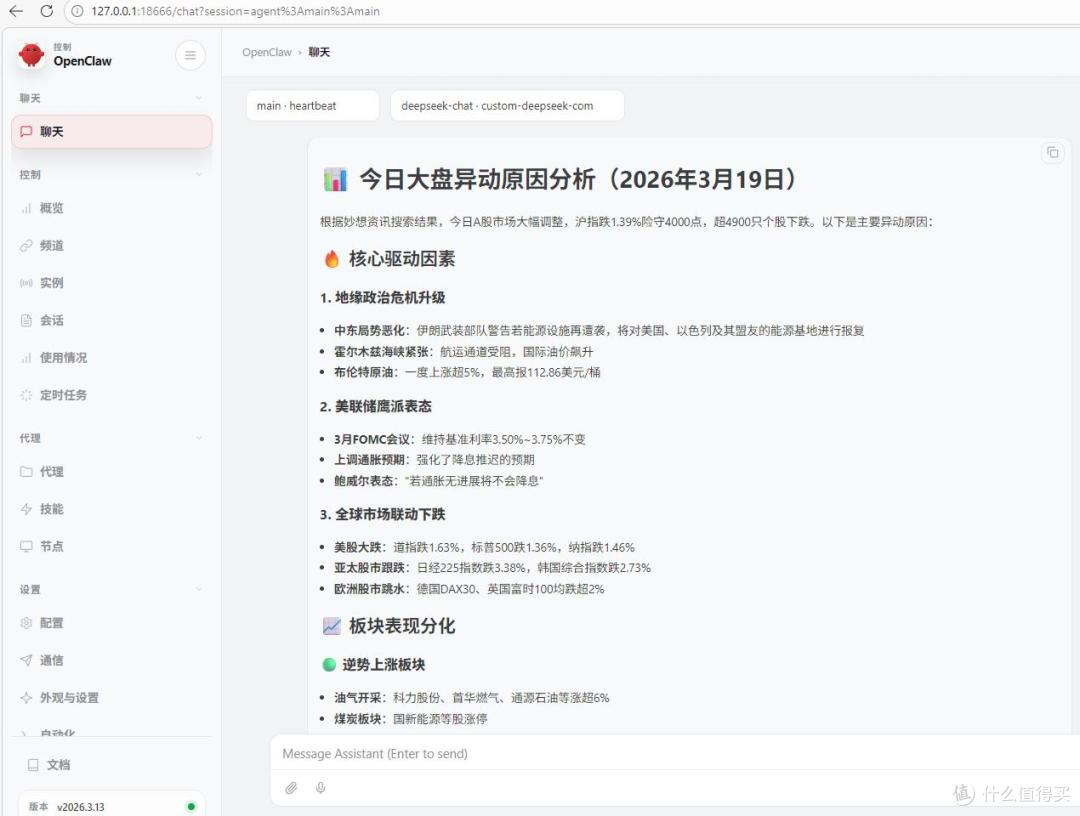Click the 2. 美联储鹰派表态 subheading
Viewport: 1080px width, 816px height.
coord(375,406)
